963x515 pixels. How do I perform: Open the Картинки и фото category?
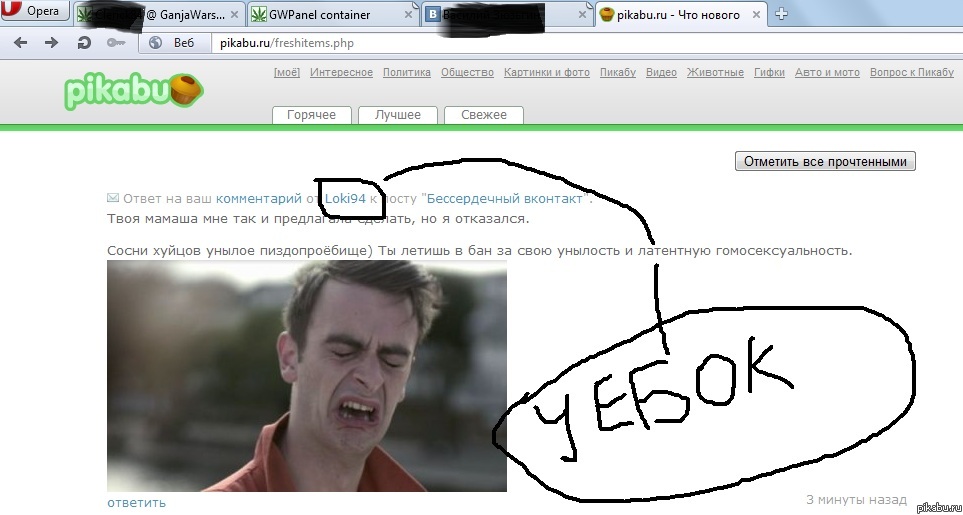547,72
